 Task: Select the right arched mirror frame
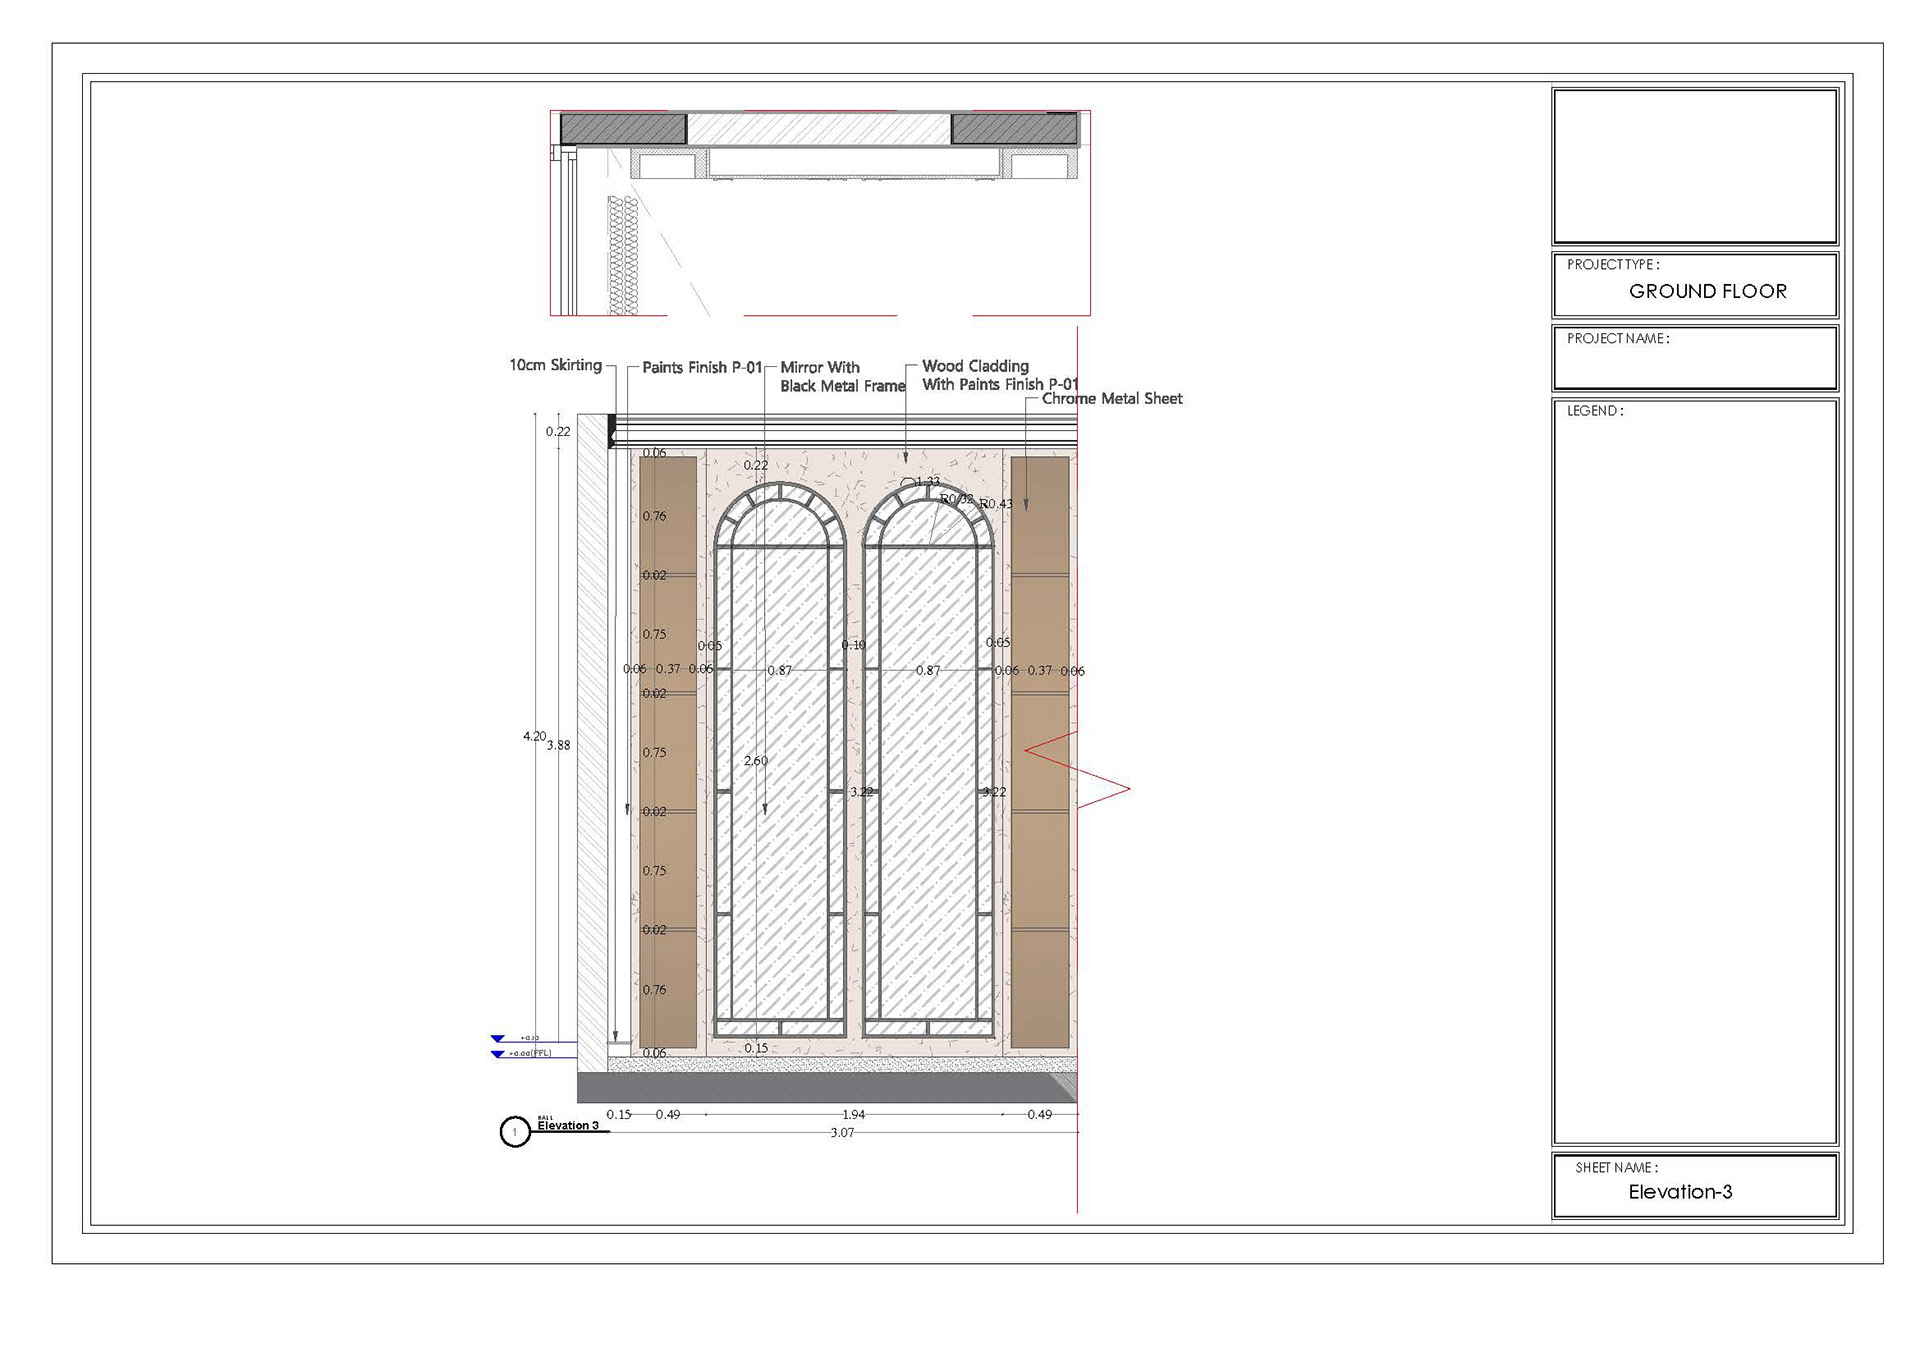[x=928, y=760]
